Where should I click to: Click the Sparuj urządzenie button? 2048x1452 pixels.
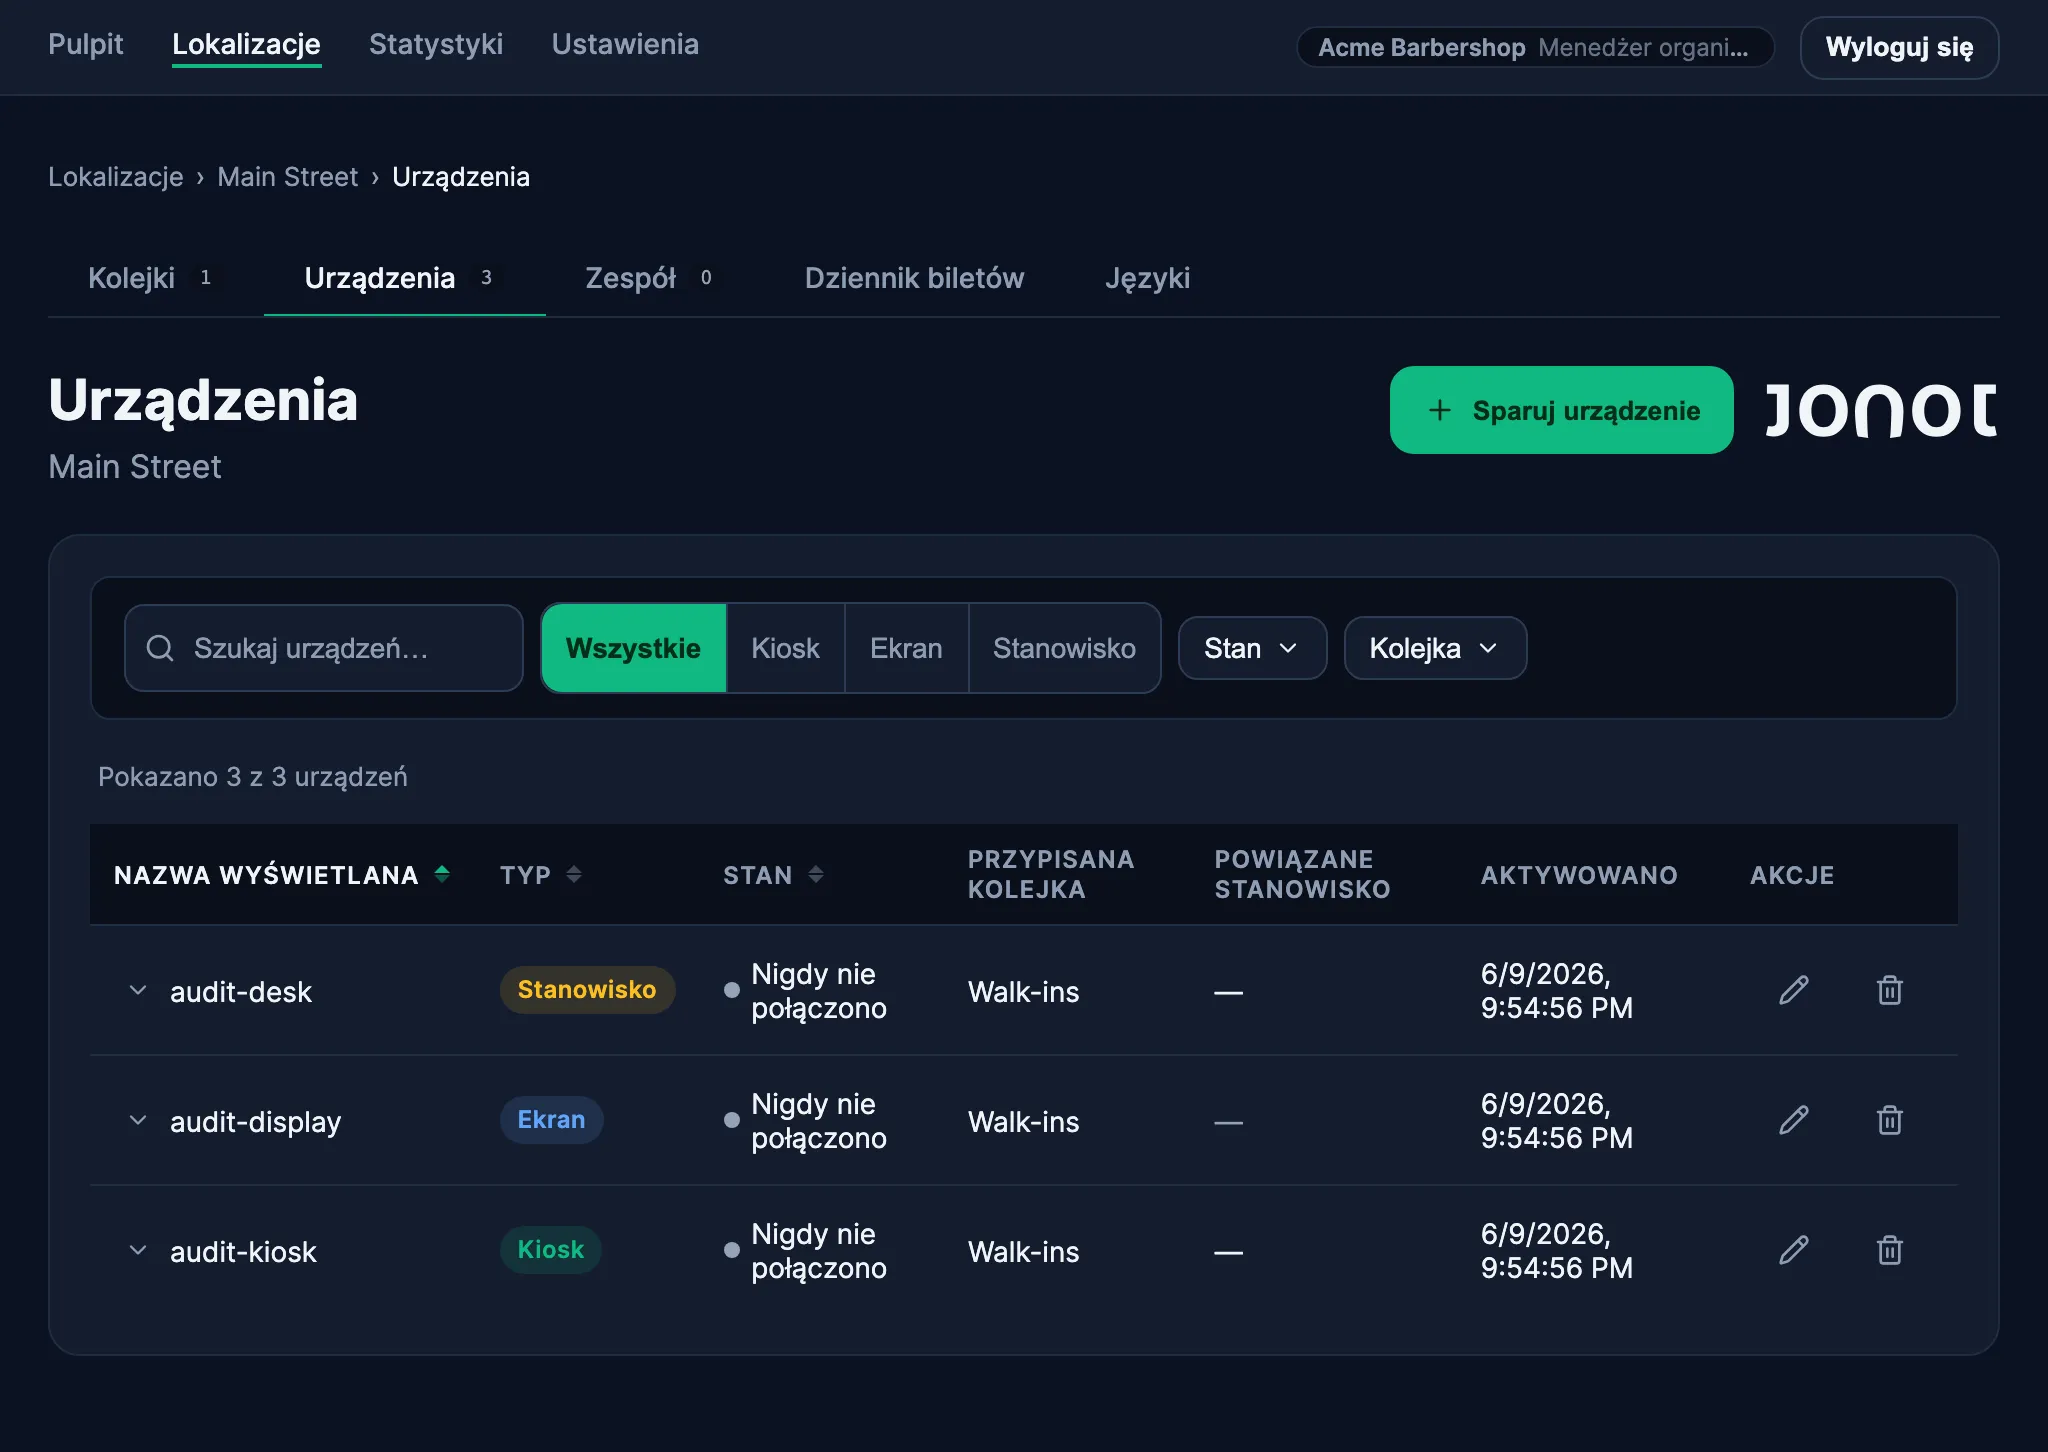(x=1561, y=410)
